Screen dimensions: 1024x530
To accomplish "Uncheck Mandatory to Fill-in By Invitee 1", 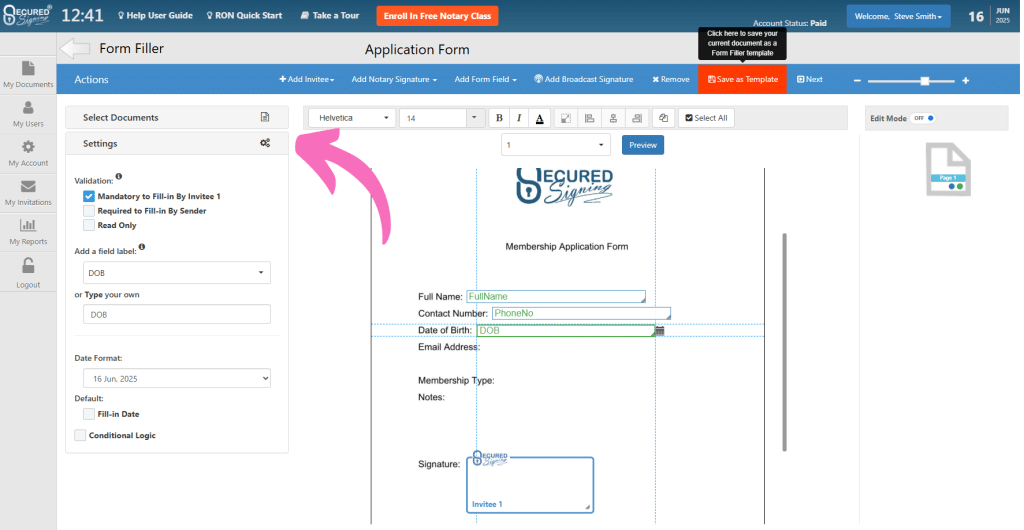I will (89, 197).
